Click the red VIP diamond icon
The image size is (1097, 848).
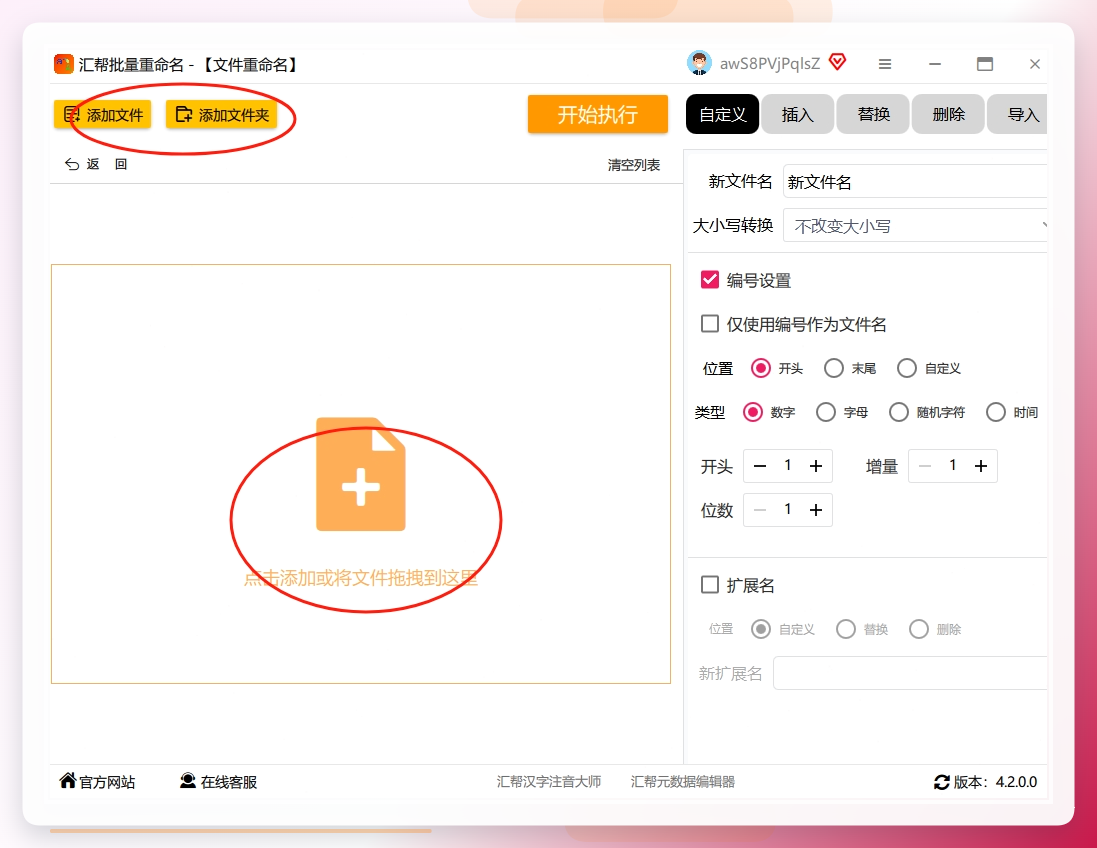pos(837,62)
